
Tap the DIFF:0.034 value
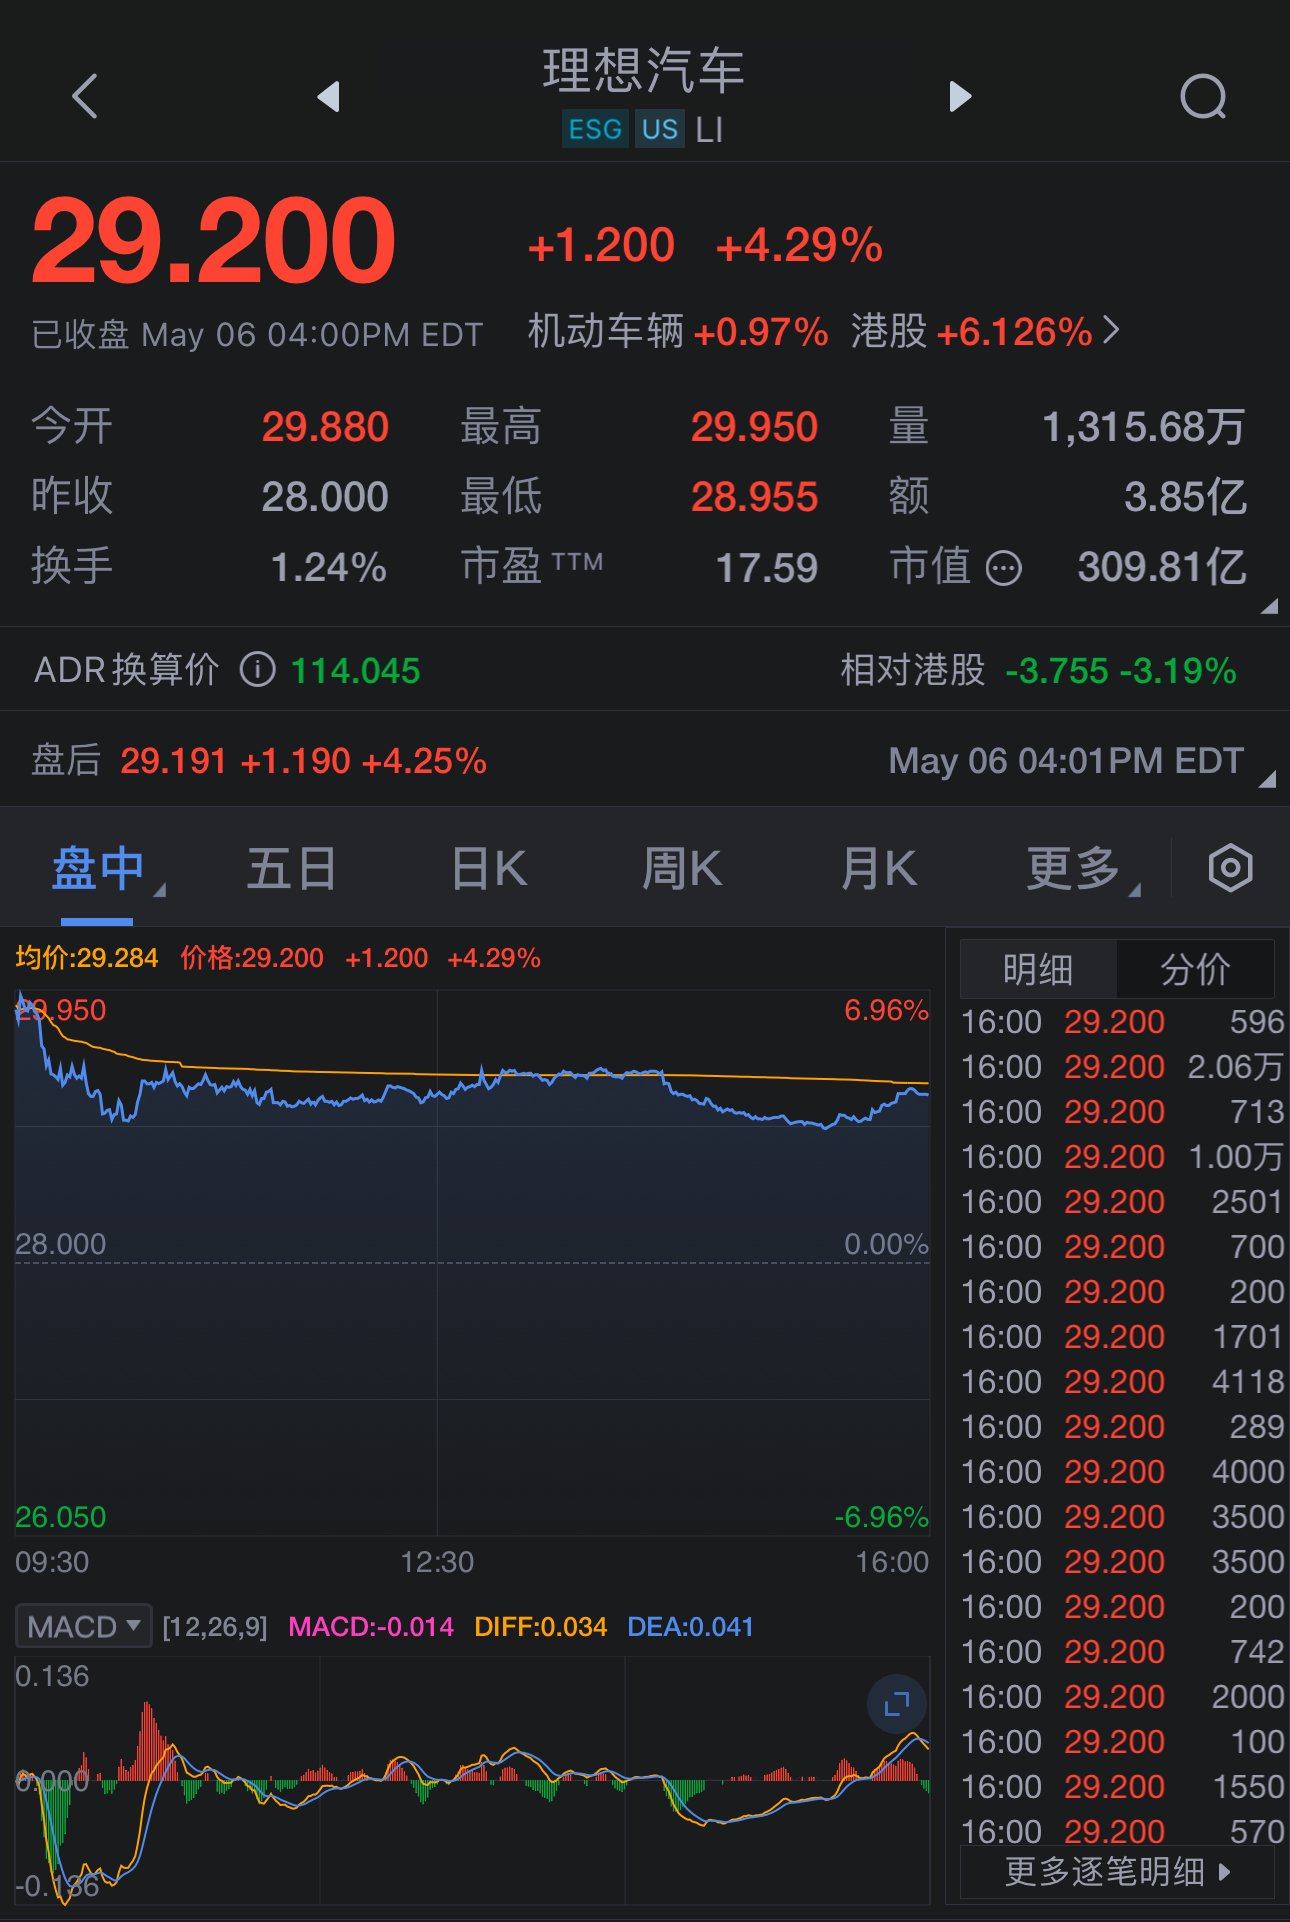point(540,1627)
